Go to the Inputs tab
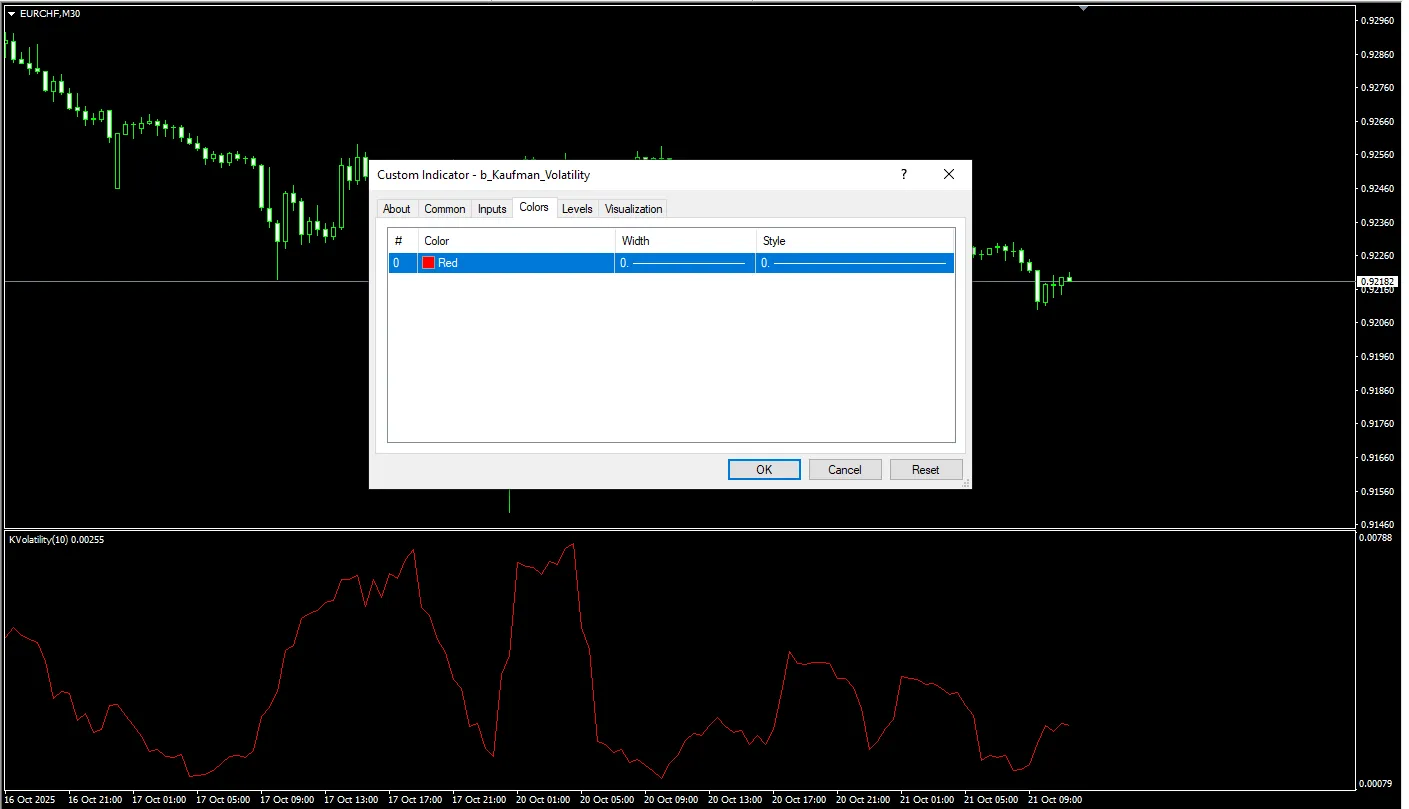 coord(491,209)
